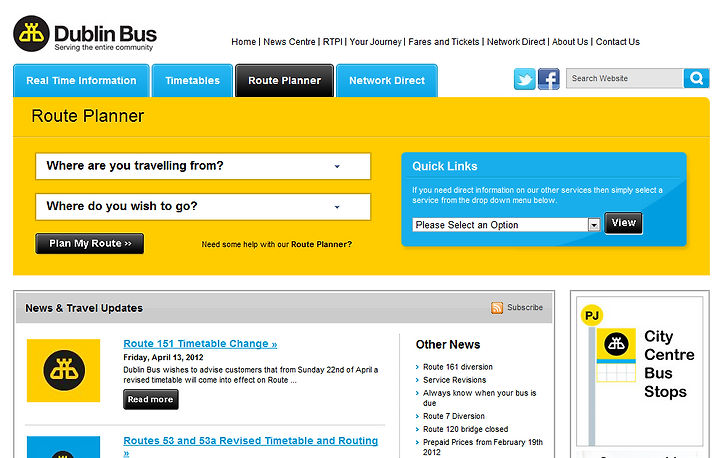Screen dimensions: 720x458
Task: Click the Dublin Bus logo
Action: tap(85, 34)
